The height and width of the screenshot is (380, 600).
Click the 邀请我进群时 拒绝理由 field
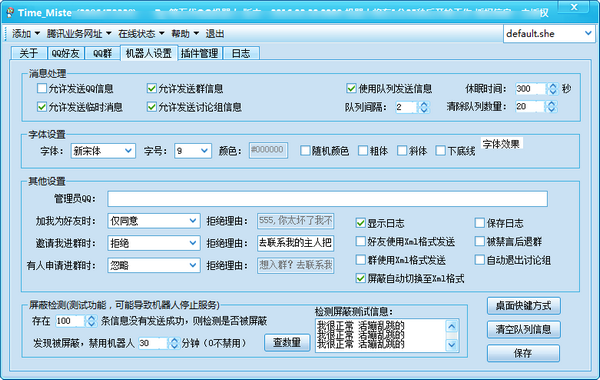[x=295, y=243]
